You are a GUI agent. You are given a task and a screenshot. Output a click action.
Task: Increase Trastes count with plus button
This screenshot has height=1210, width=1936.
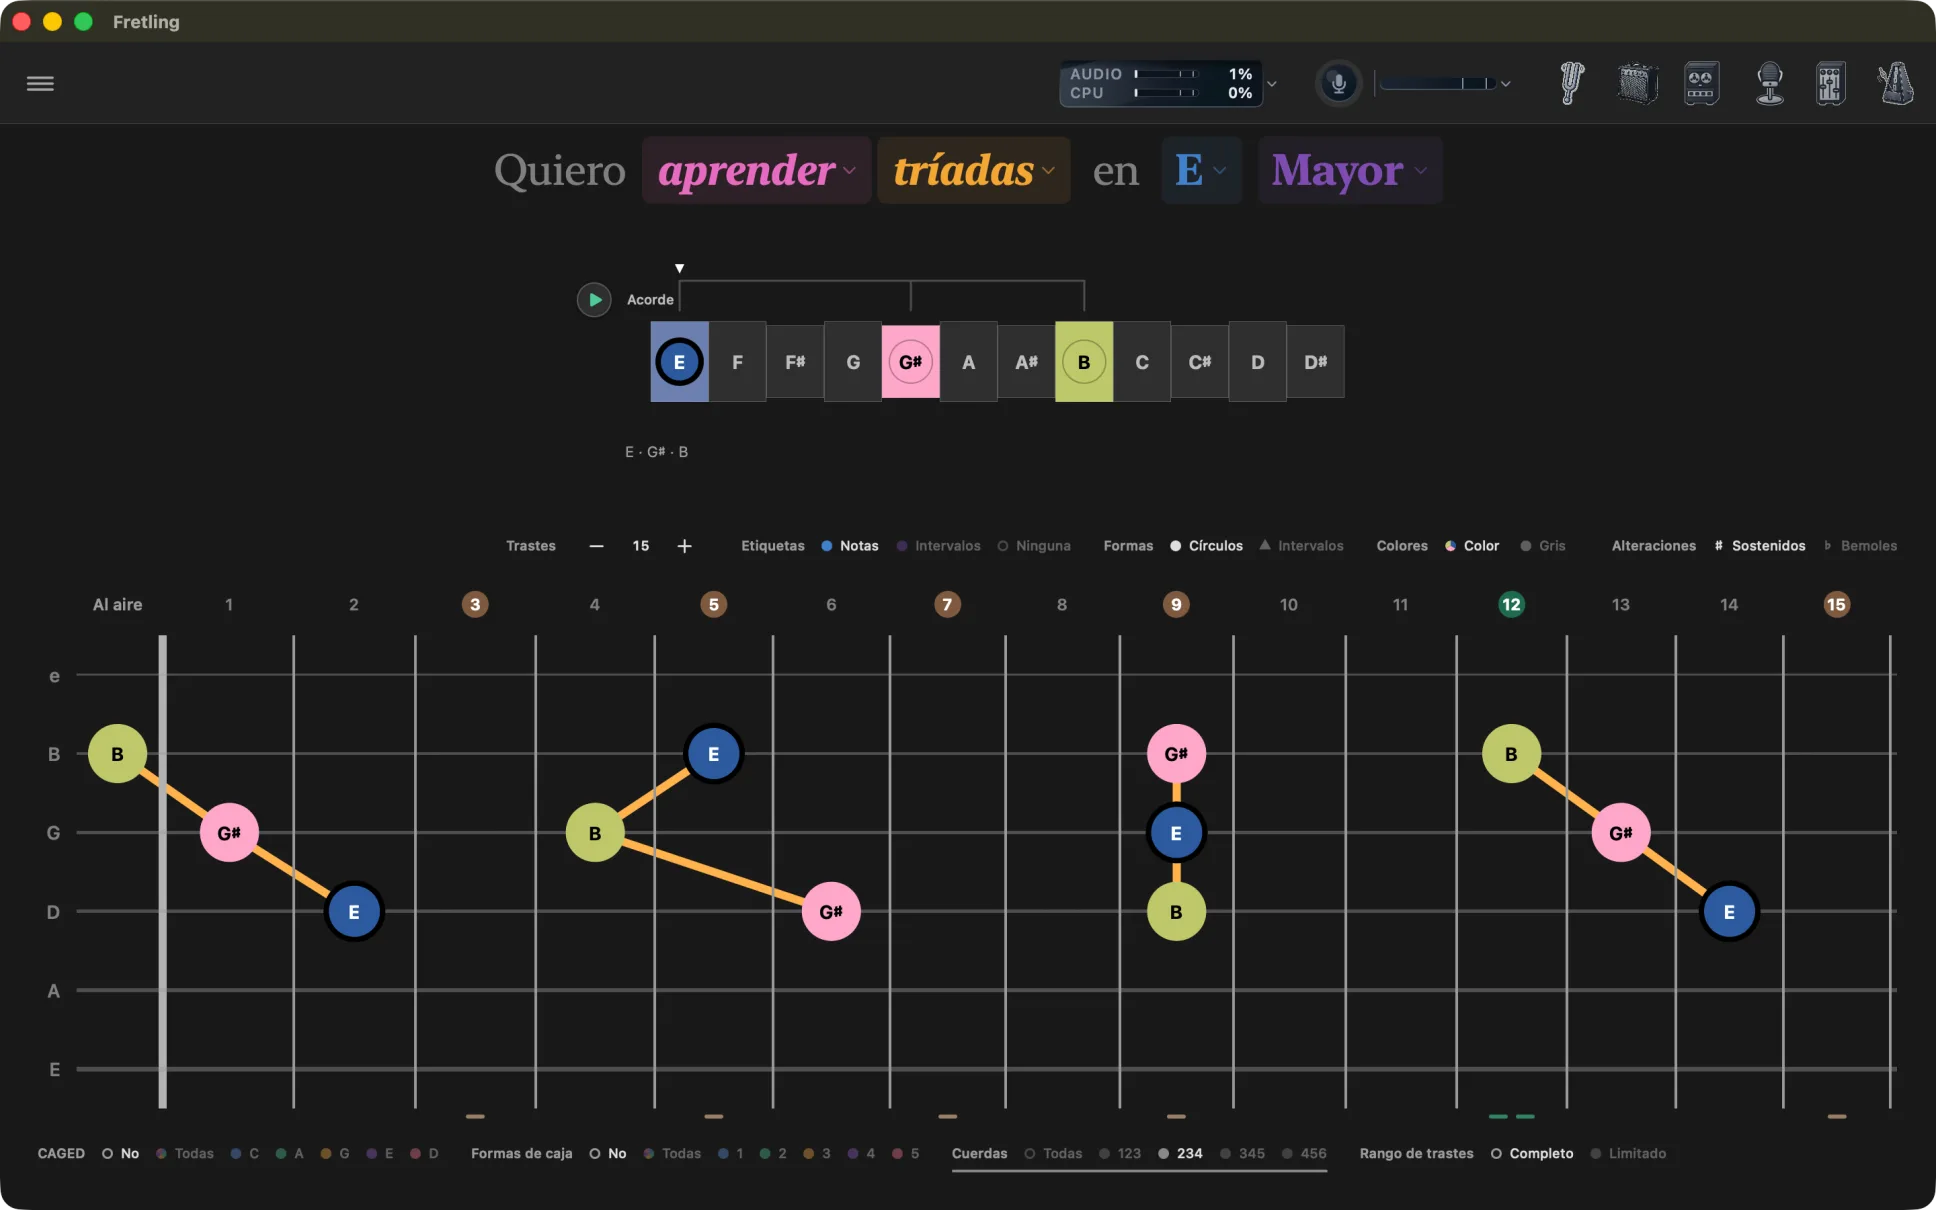click(x=684, y=546)
